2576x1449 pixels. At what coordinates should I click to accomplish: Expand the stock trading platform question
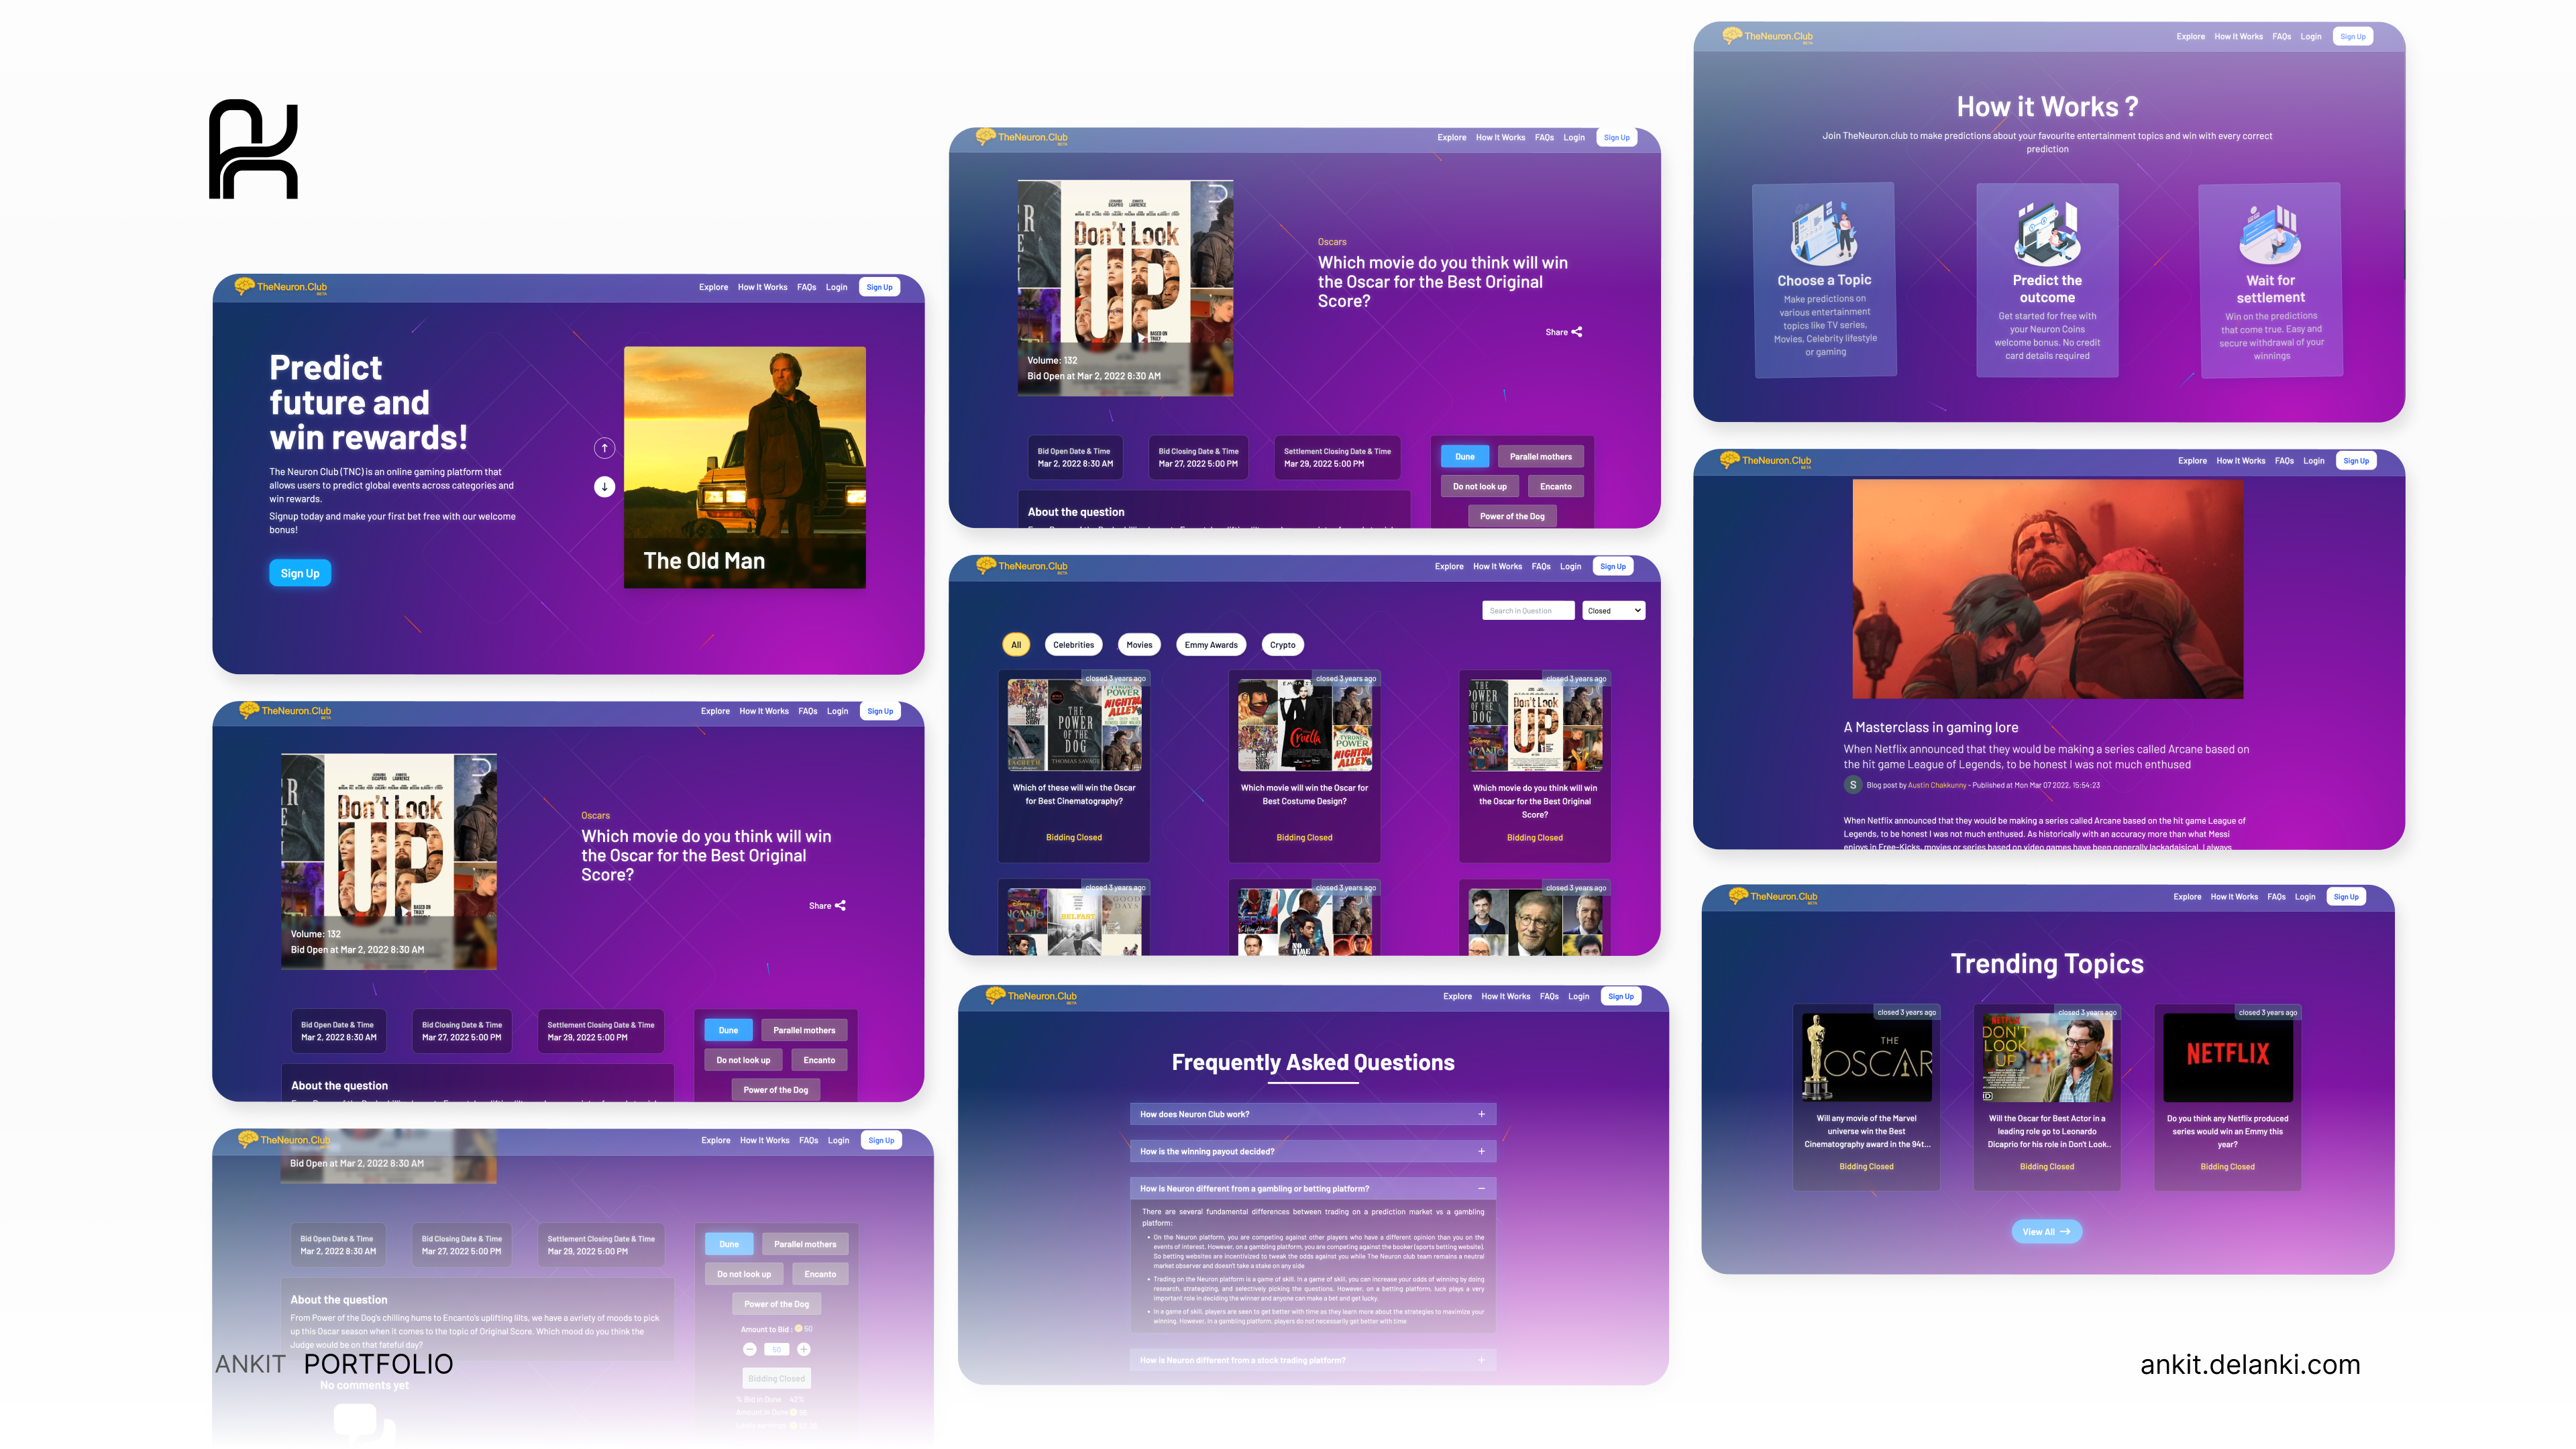1313,1360
